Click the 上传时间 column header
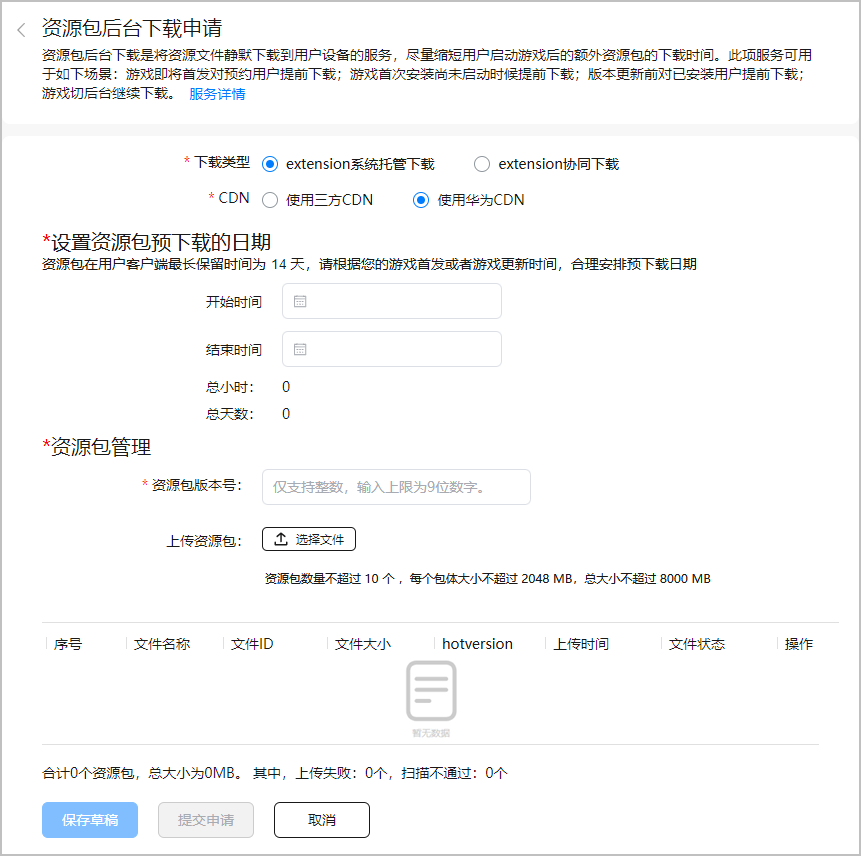861x856 pixels. (x=581, y=644)
